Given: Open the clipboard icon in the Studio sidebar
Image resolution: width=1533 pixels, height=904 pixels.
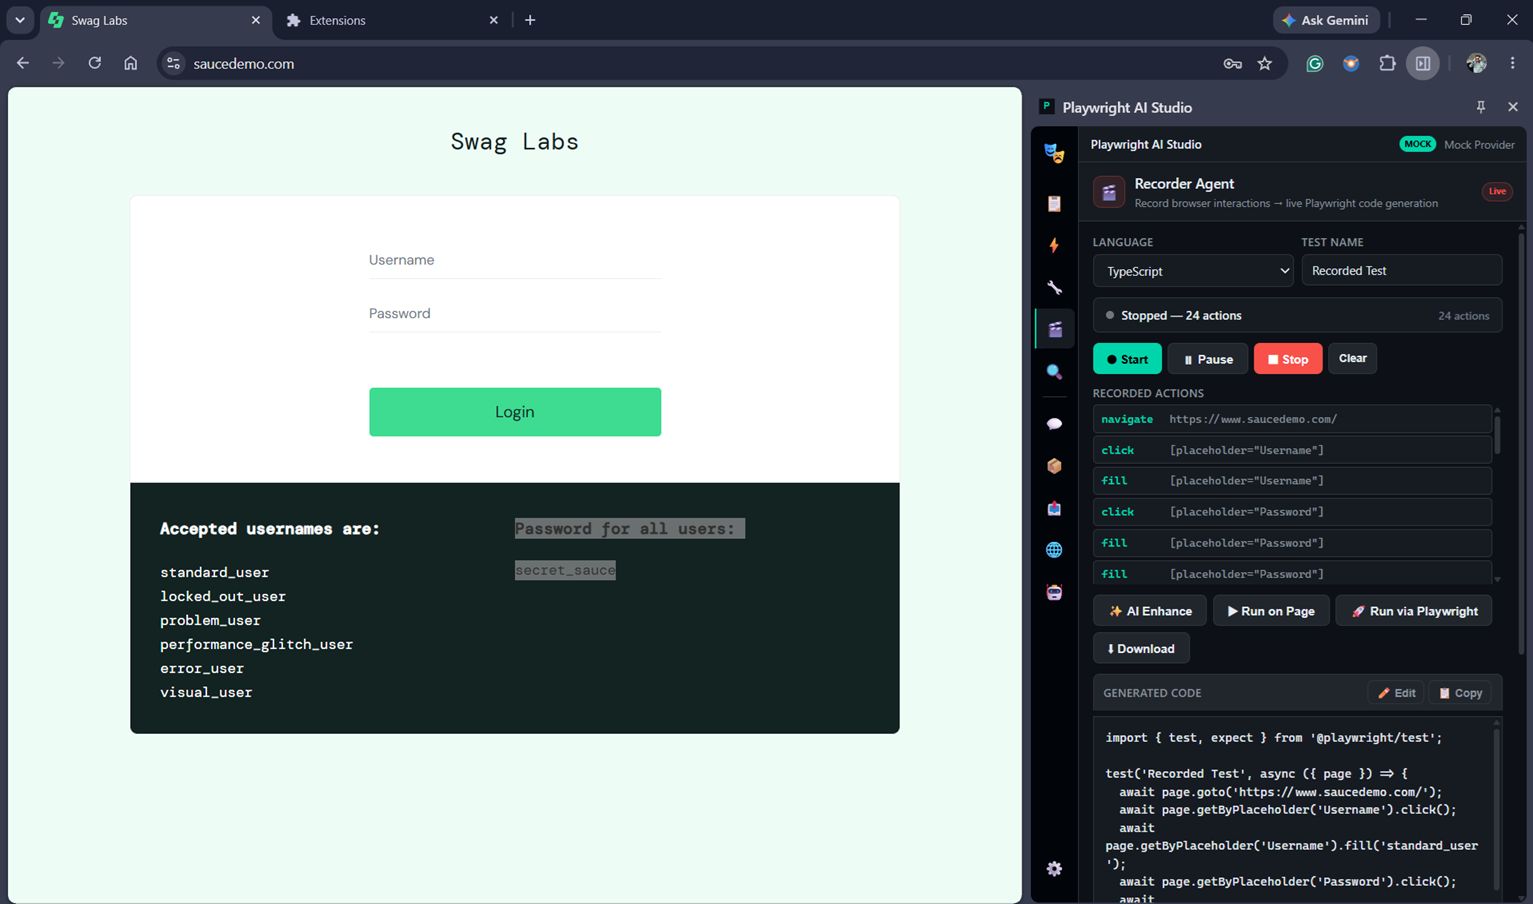Looking at the screenshot, I should tap(1054, 203).
